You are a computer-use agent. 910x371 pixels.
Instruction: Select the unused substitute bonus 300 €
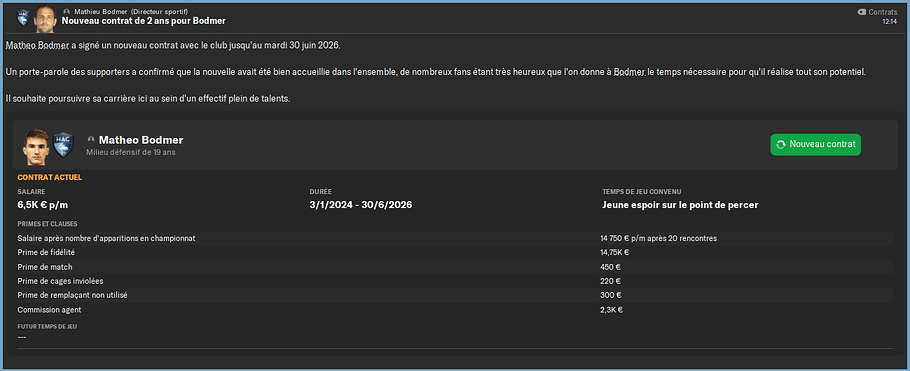click(611, 295)
